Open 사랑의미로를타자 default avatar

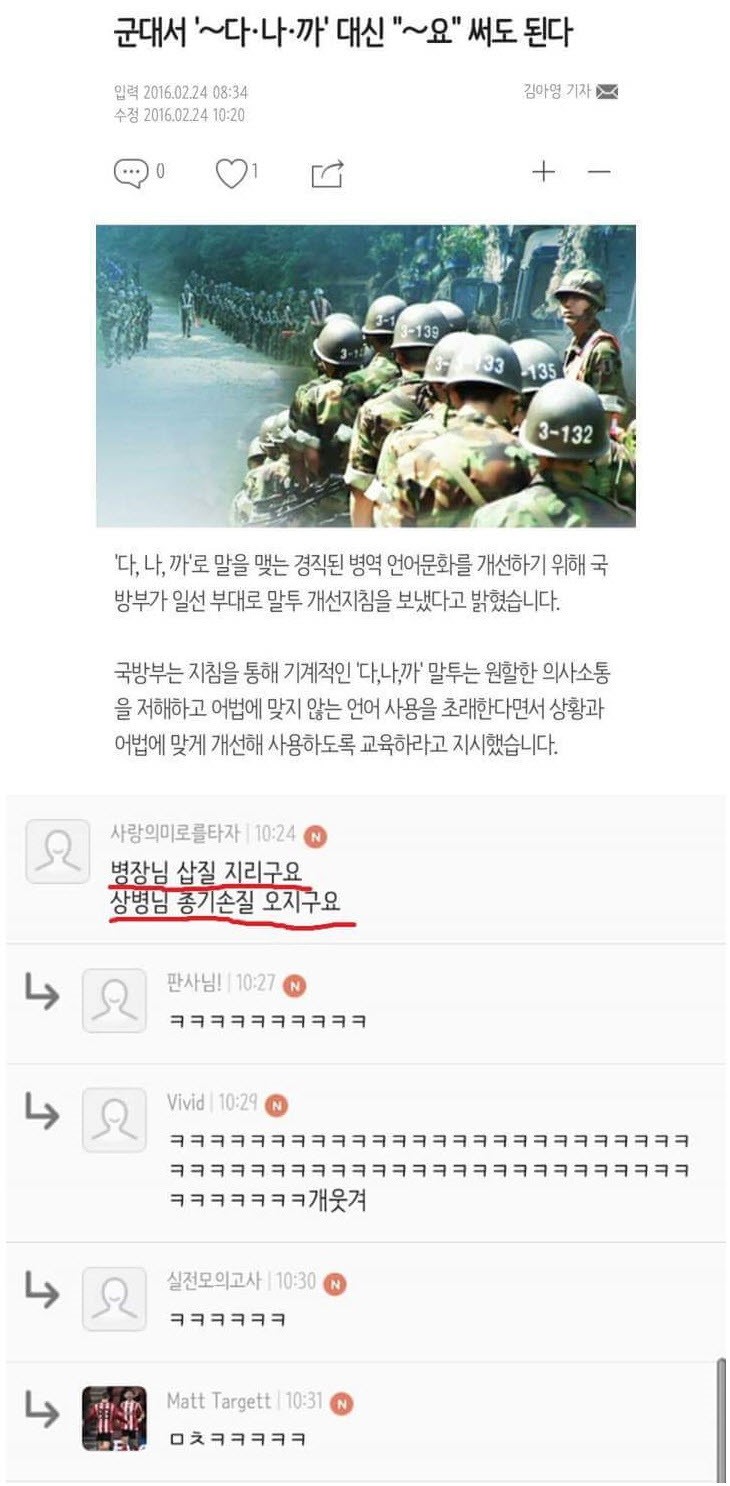[57, 851]
